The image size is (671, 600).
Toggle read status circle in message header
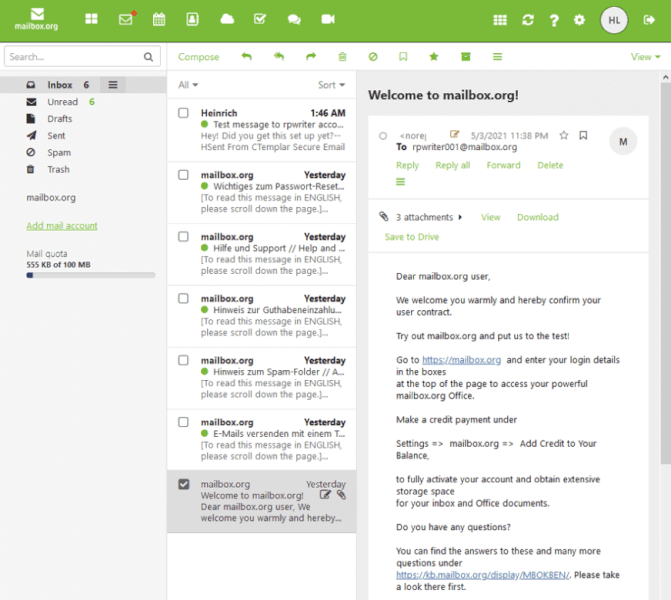(x=383, y=136)
